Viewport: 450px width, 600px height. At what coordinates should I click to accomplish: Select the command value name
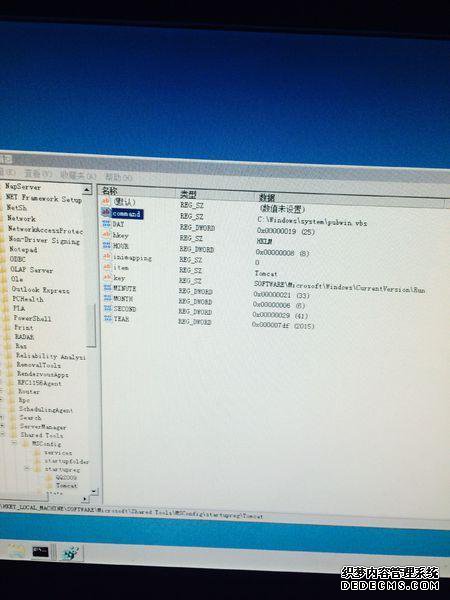[127, 214]
